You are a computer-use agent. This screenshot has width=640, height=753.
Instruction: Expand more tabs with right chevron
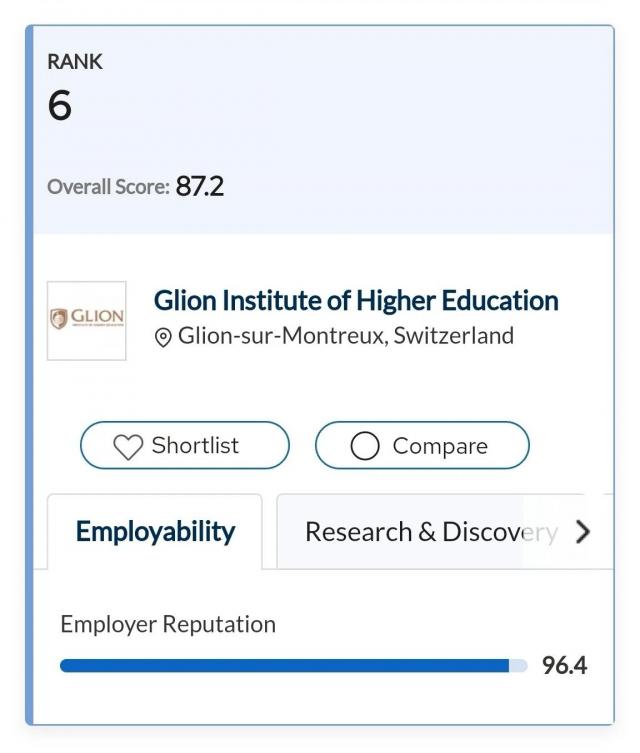pyautogui.click(x=584, y=532)
